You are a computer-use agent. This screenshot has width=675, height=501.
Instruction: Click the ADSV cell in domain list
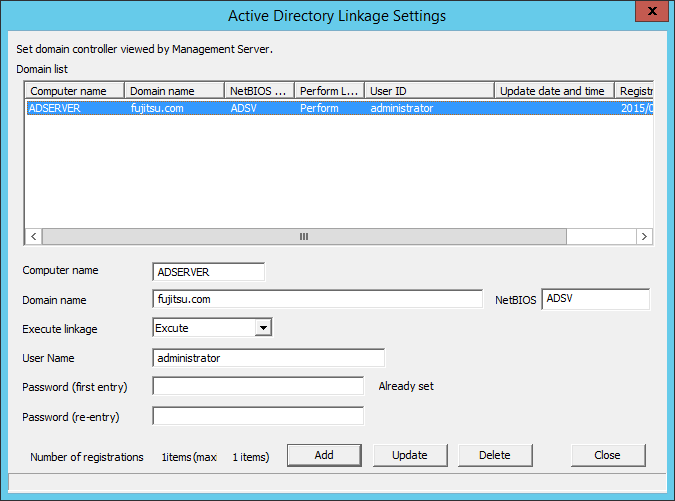click(244, 108)
